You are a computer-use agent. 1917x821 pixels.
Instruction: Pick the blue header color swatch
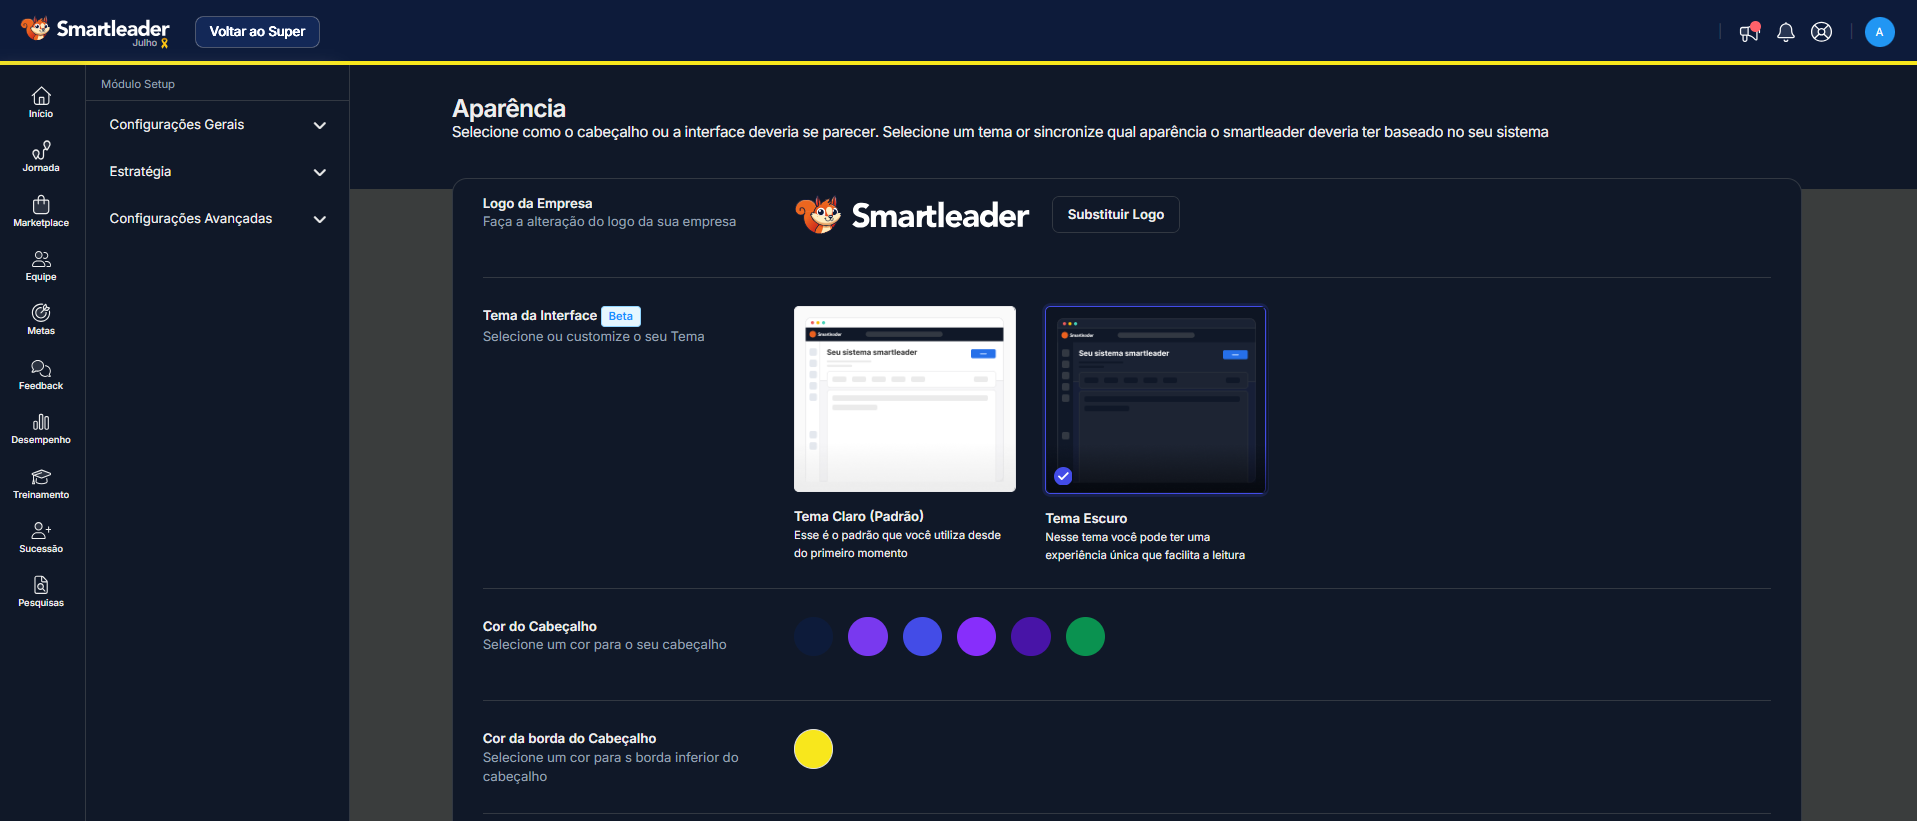[922, 636]
